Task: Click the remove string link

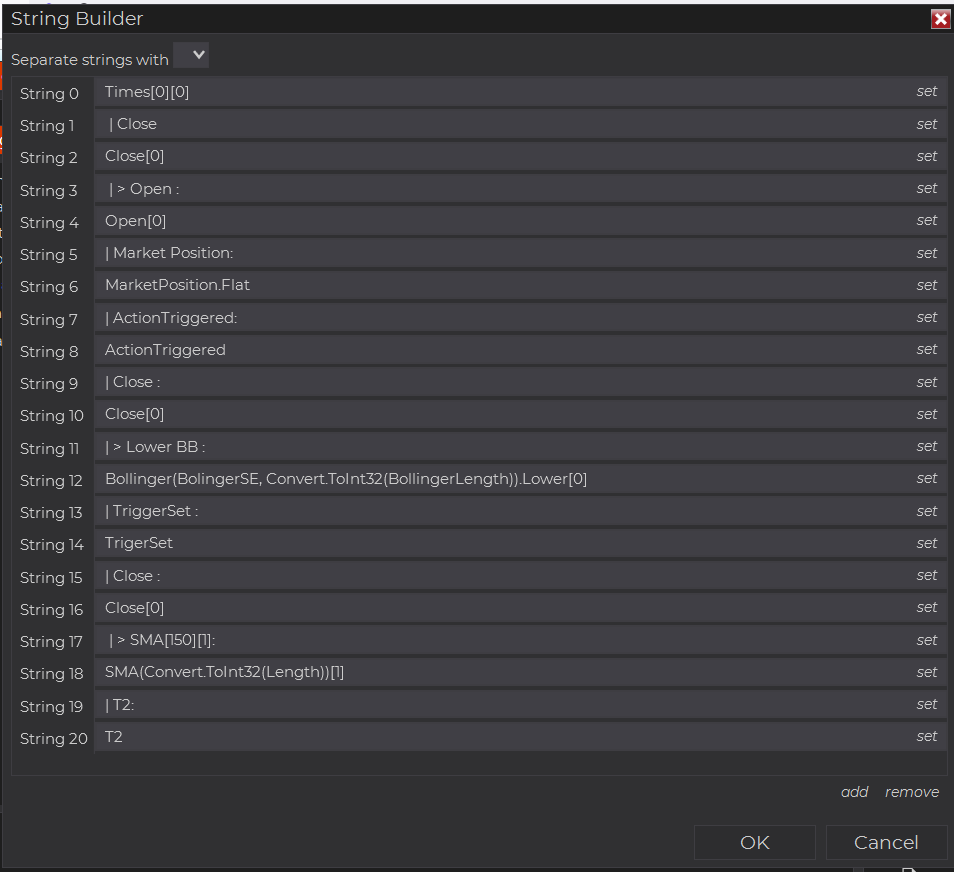Action: pyautogui.click(x=911, y=792)
